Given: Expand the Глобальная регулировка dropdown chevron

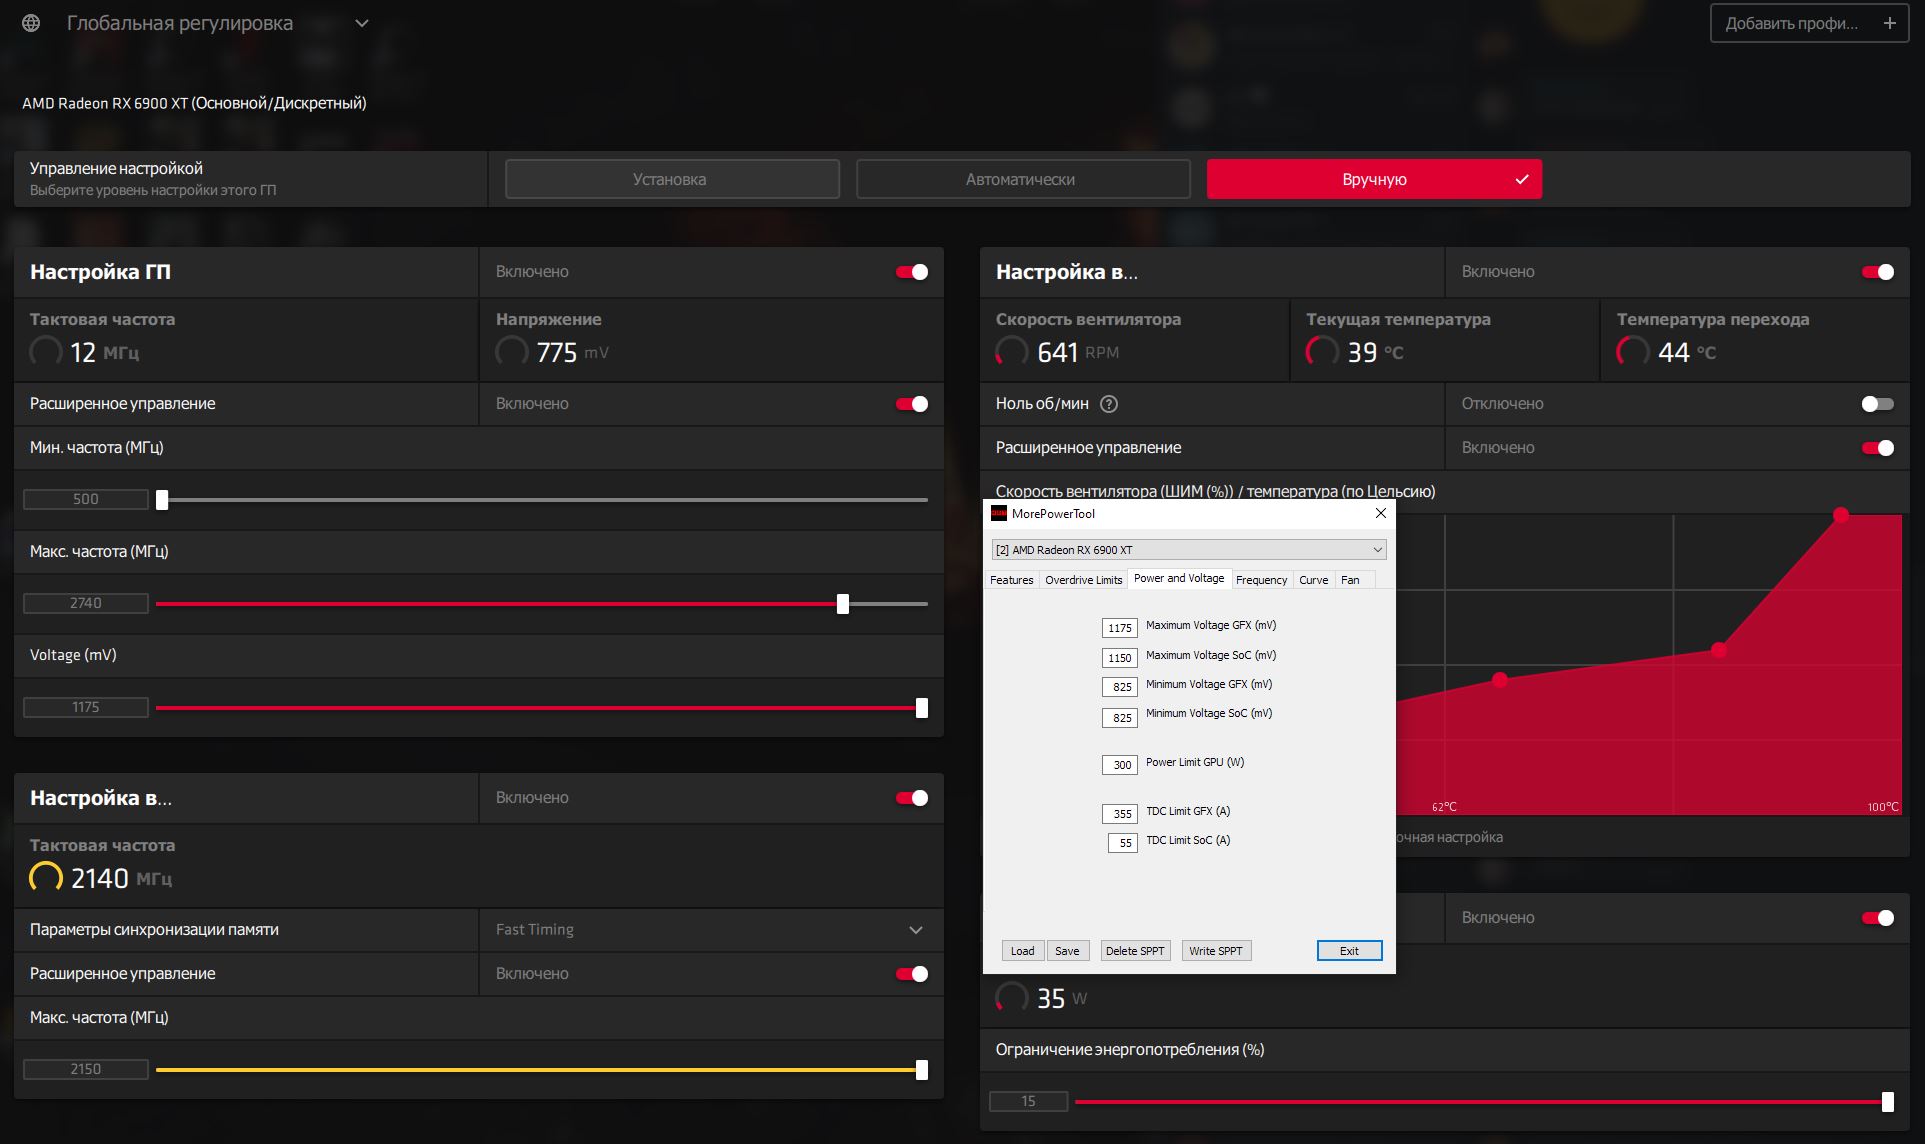Looking at the screenshot, I should point(362,23).
